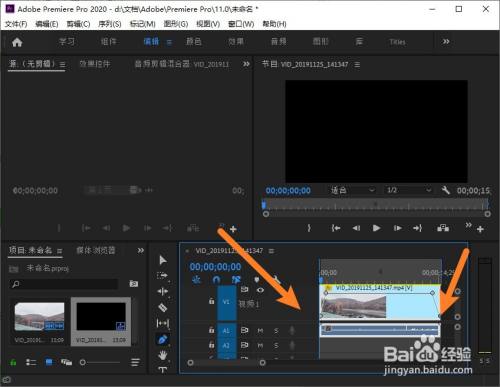The height and width of the screenshot is (387, 500).
Task: Open the 文件(F) menu
Action: click(16, 24)
